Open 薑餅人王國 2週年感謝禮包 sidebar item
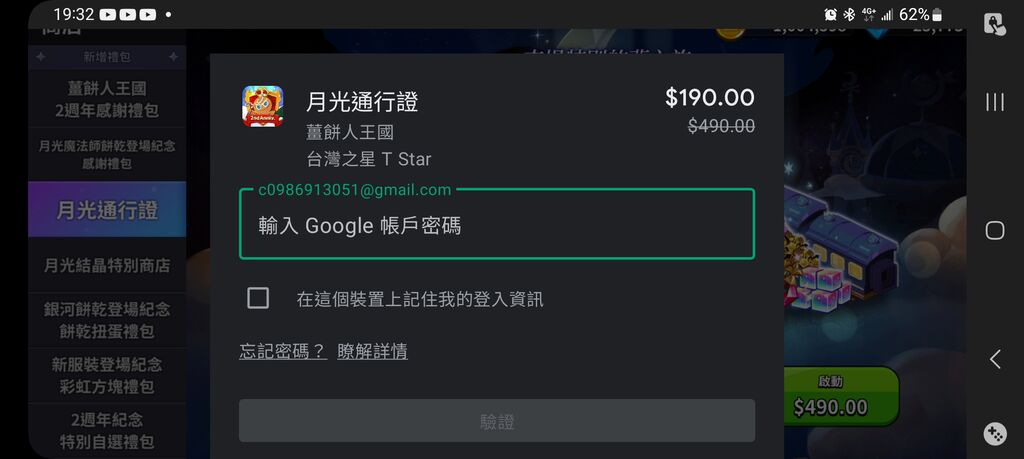Image resolution: width=1024 pixels, height=459 pixels. 107,99
